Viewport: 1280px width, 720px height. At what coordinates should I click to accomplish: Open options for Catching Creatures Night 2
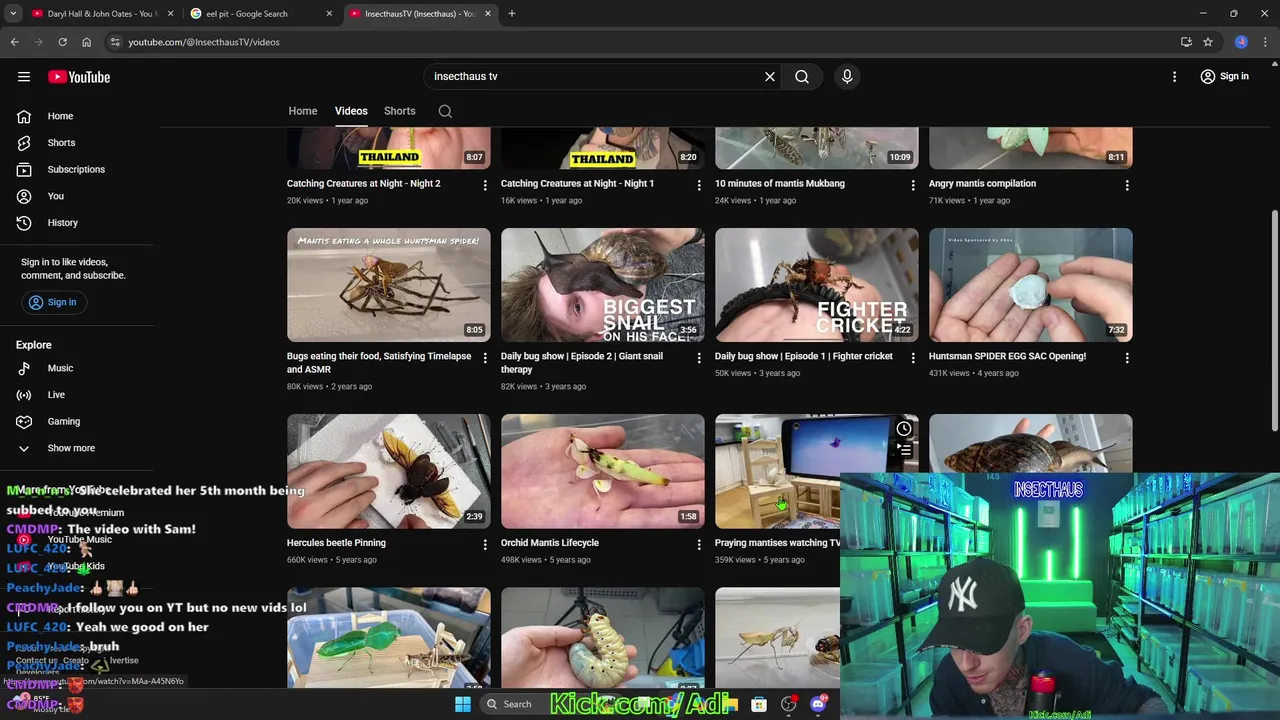485,185
